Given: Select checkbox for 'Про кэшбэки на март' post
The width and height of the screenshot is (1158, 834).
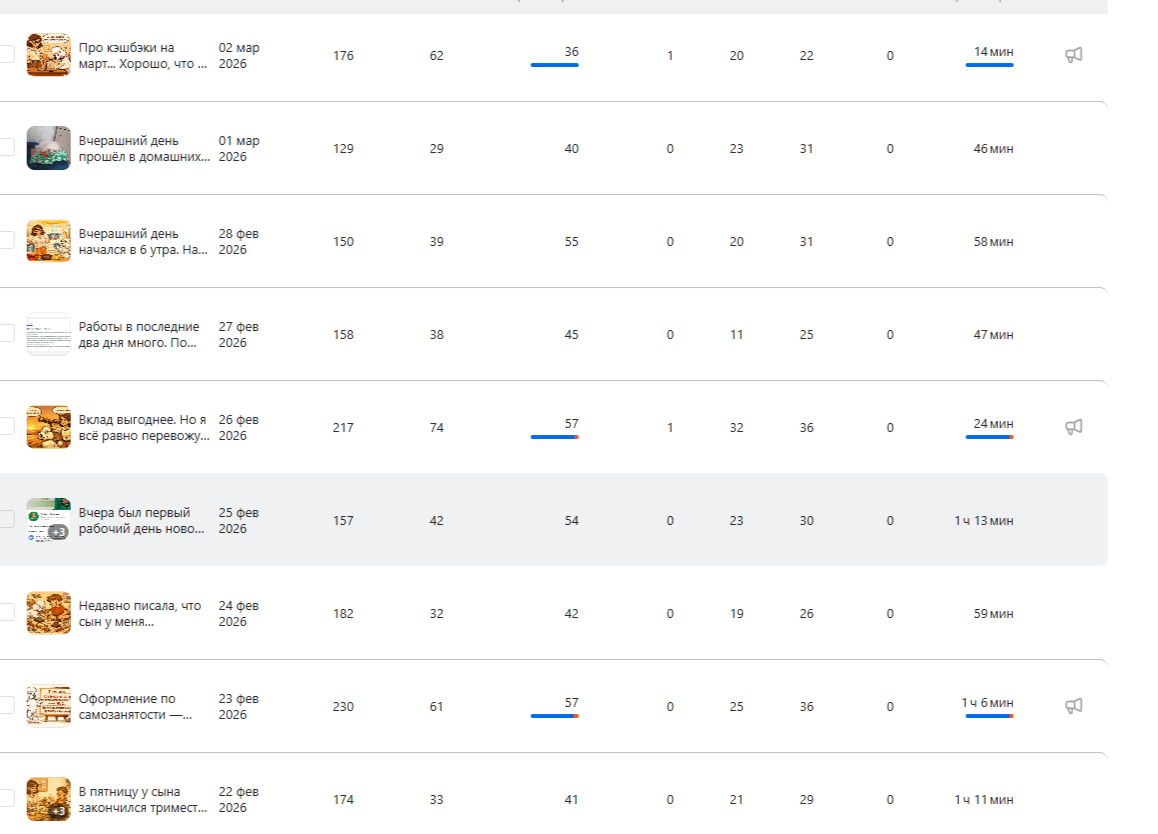Looking at the screenshot, I should point(6,55).
